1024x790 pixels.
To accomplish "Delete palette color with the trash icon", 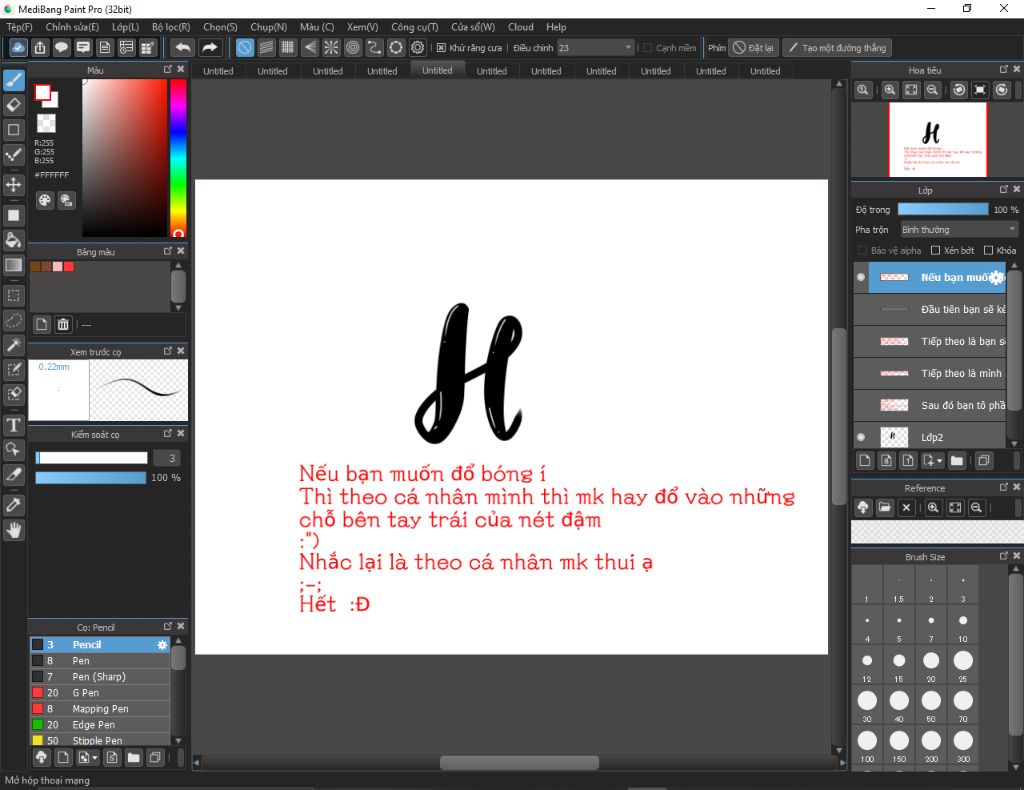I will (63, 324).
